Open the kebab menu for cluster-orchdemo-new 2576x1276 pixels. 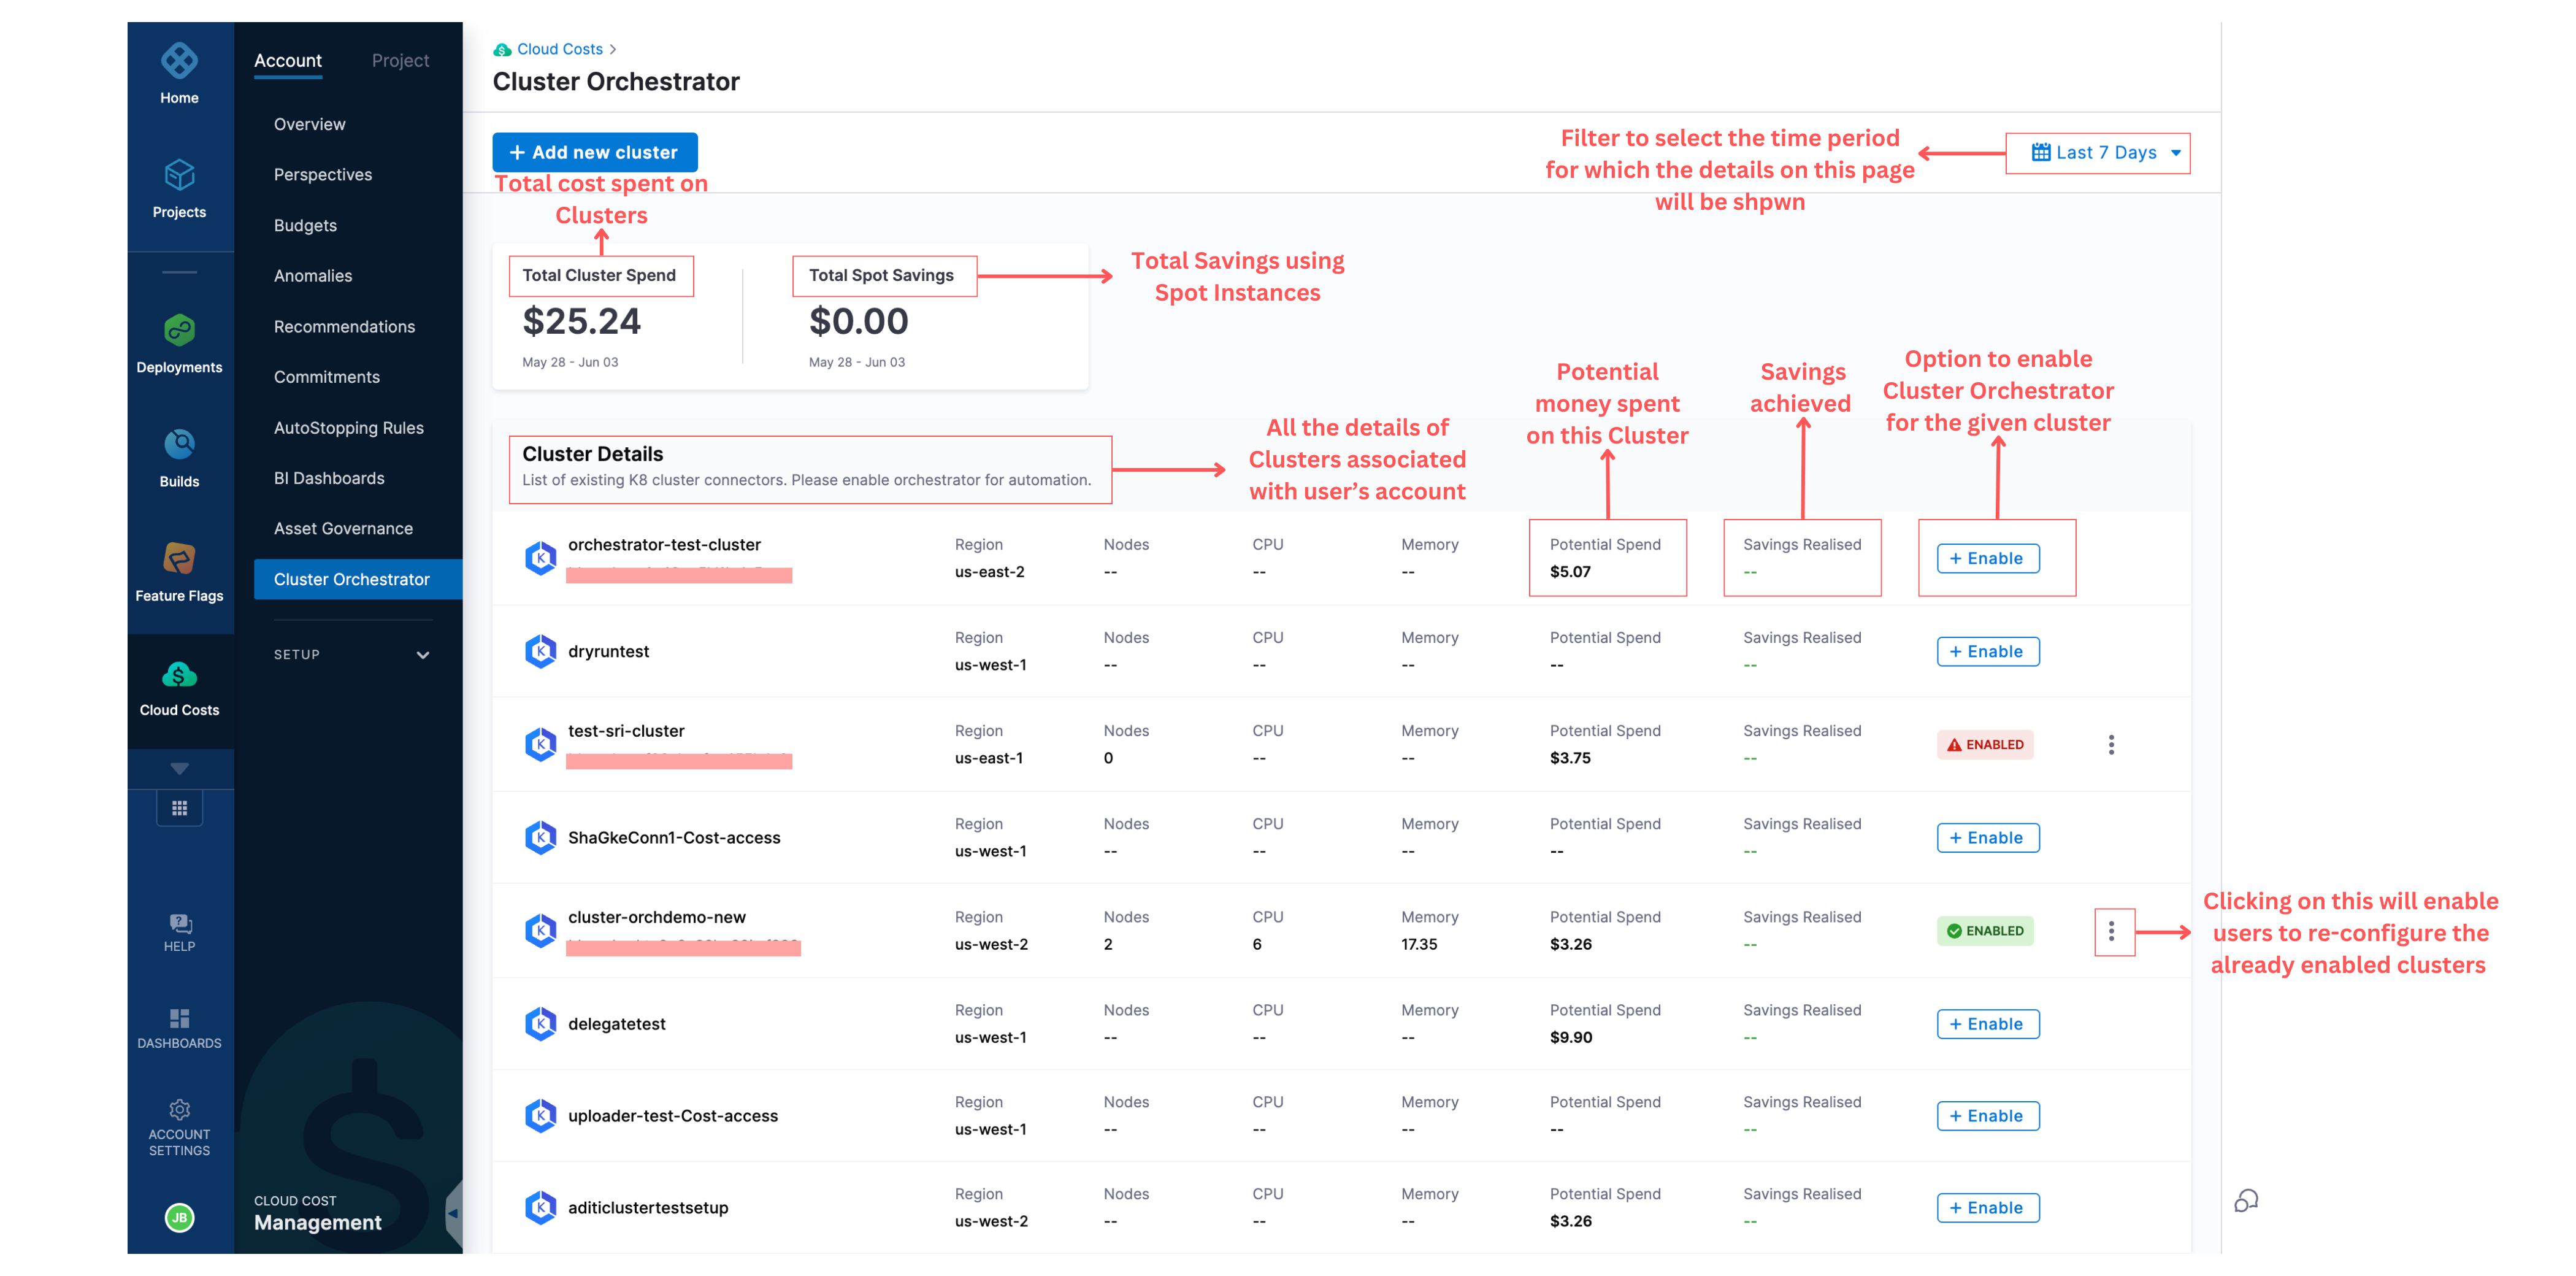coord(2111,931)
